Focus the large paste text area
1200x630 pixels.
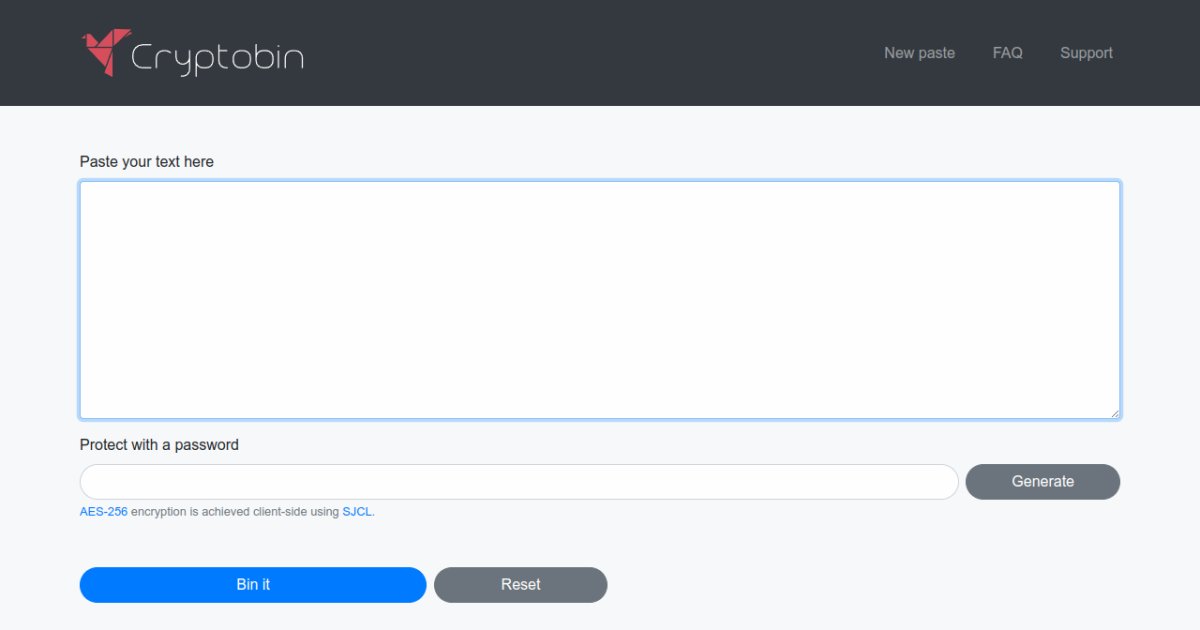tap(600, 299)
